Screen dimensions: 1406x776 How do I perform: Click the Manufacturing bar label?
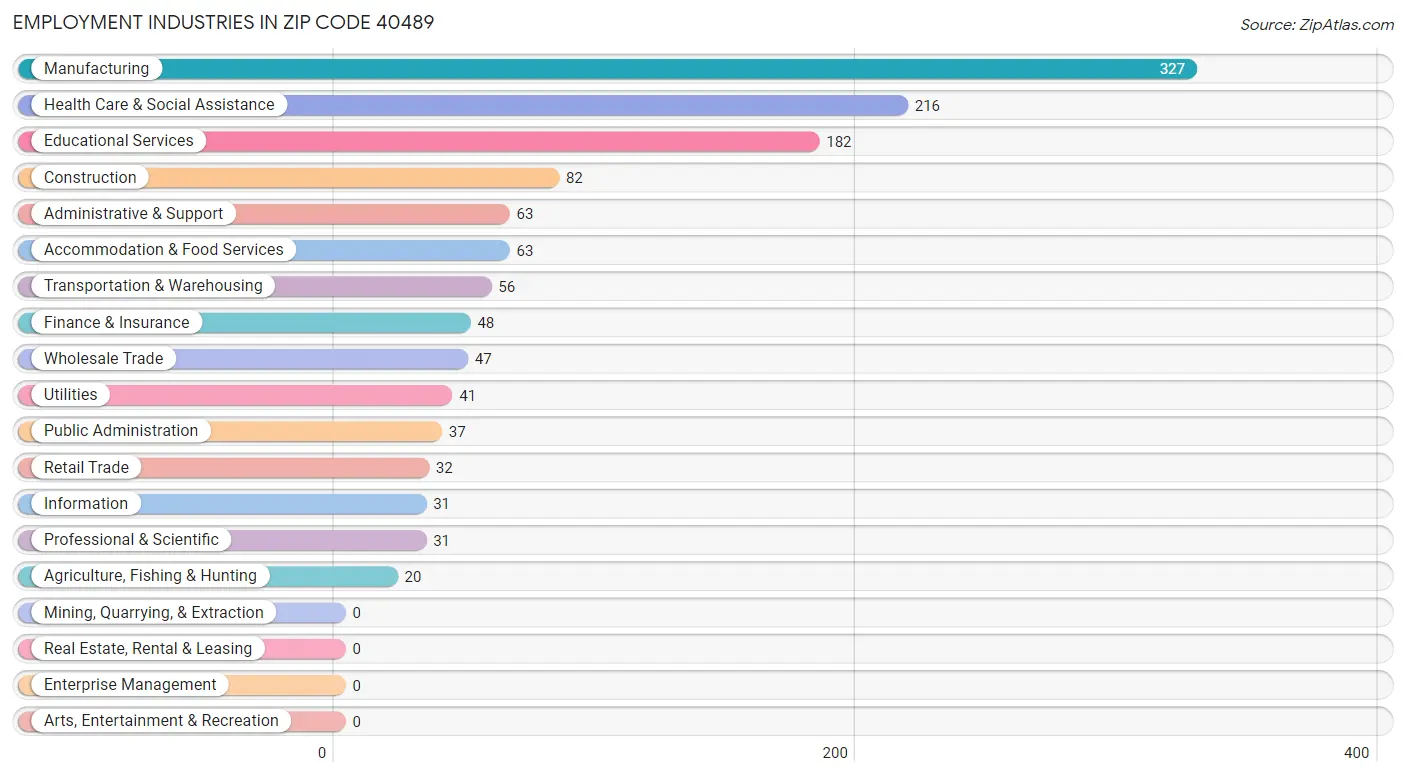pyautogui.click(x=96, y=69)
